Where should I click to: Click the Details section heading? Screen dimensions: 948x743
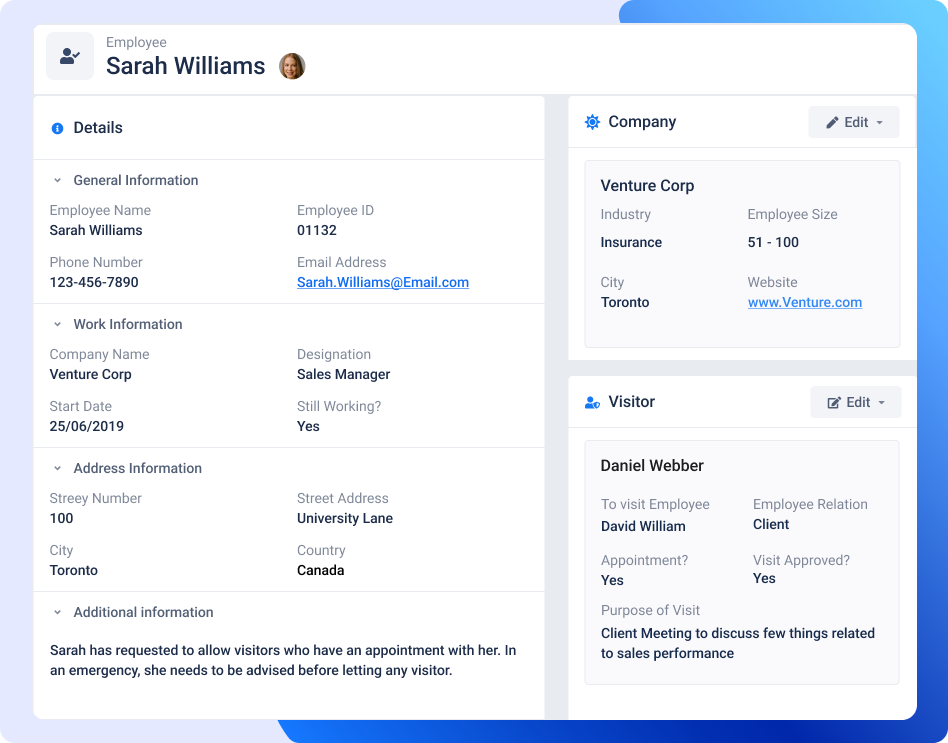point(98,128)
